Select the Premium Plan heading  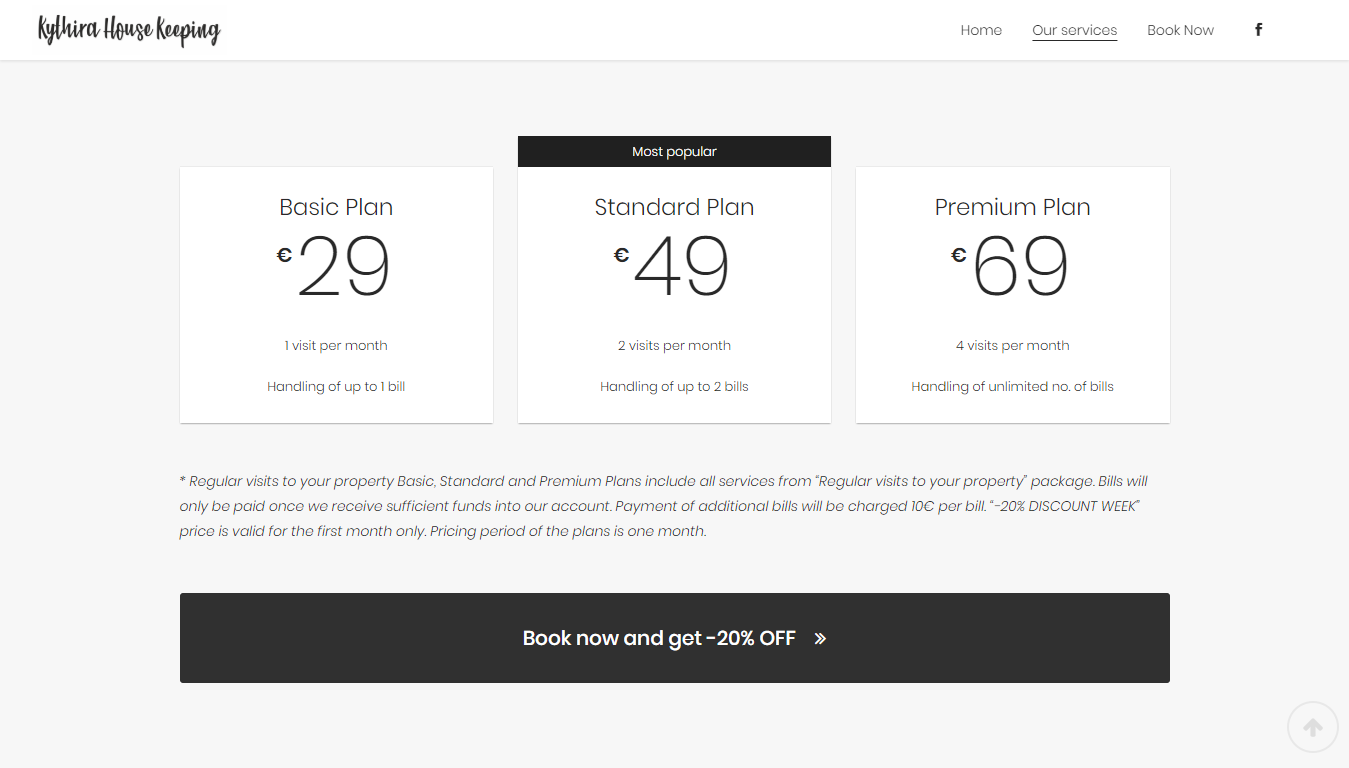coord(1012,207)
